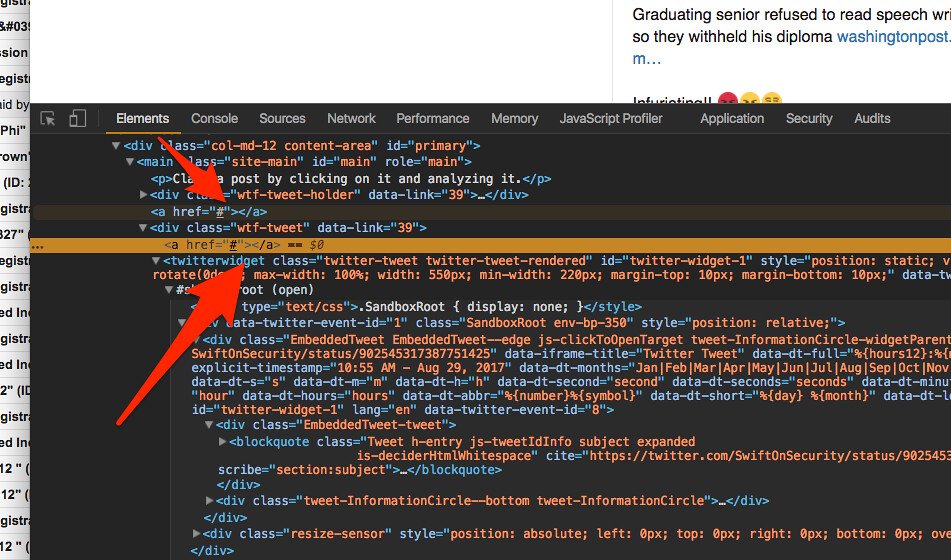Select the style text/css SandboxRoot row
This screenshot has width=951, height=560.
pos(415,307)
